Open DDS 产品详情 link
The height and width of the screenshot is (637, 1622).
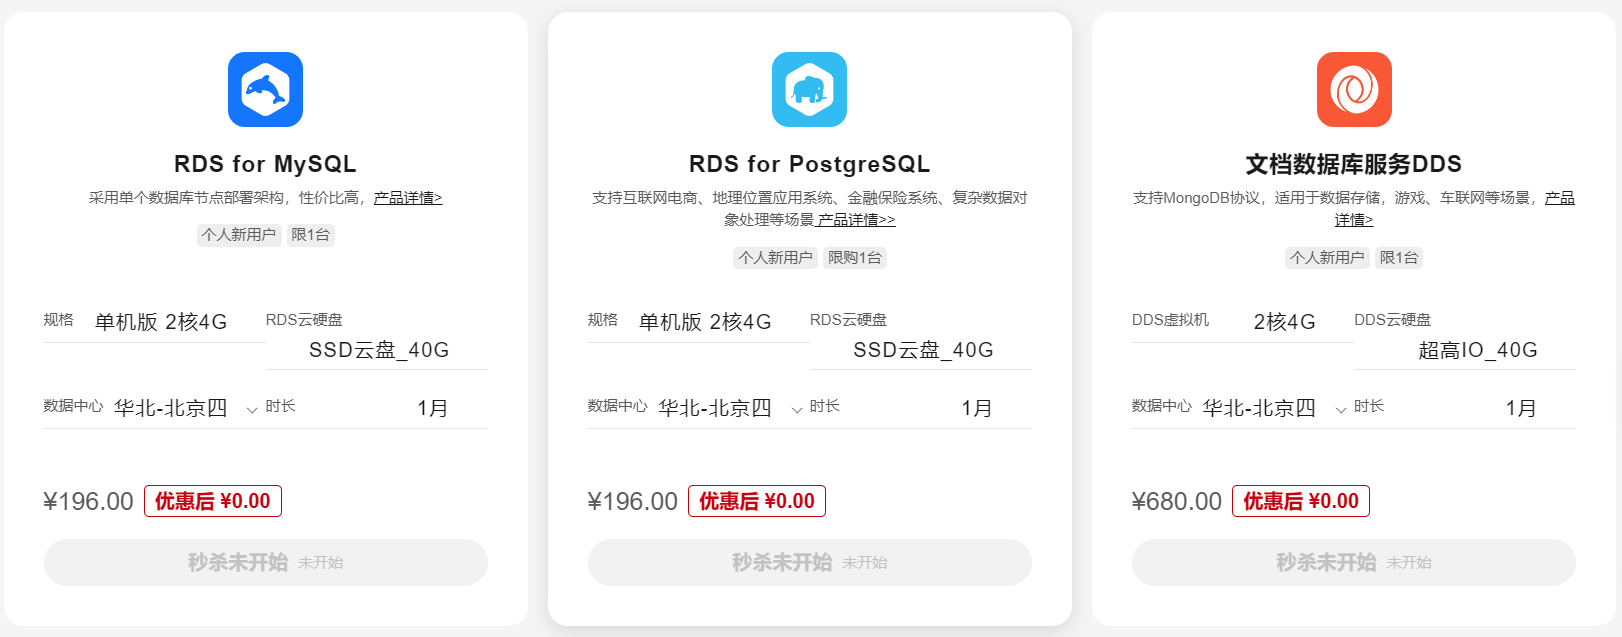point(1454,209)
